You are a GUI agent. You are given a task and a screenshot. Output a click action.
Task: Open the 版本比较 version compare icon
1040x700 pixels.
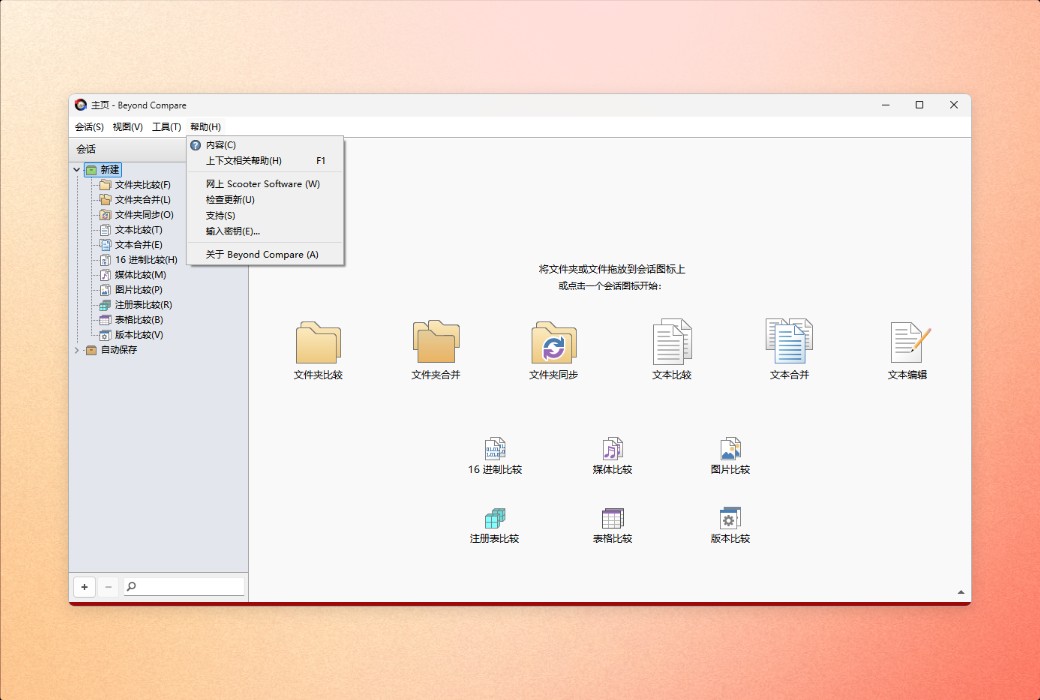click(730, 518)
